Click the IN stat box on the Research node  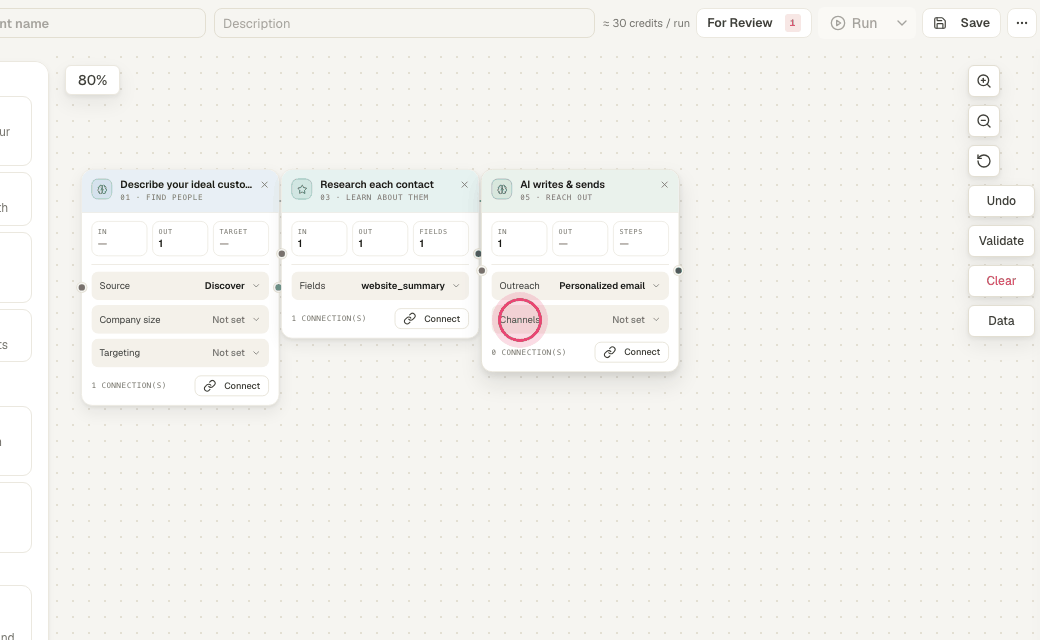tap(319, 238)
